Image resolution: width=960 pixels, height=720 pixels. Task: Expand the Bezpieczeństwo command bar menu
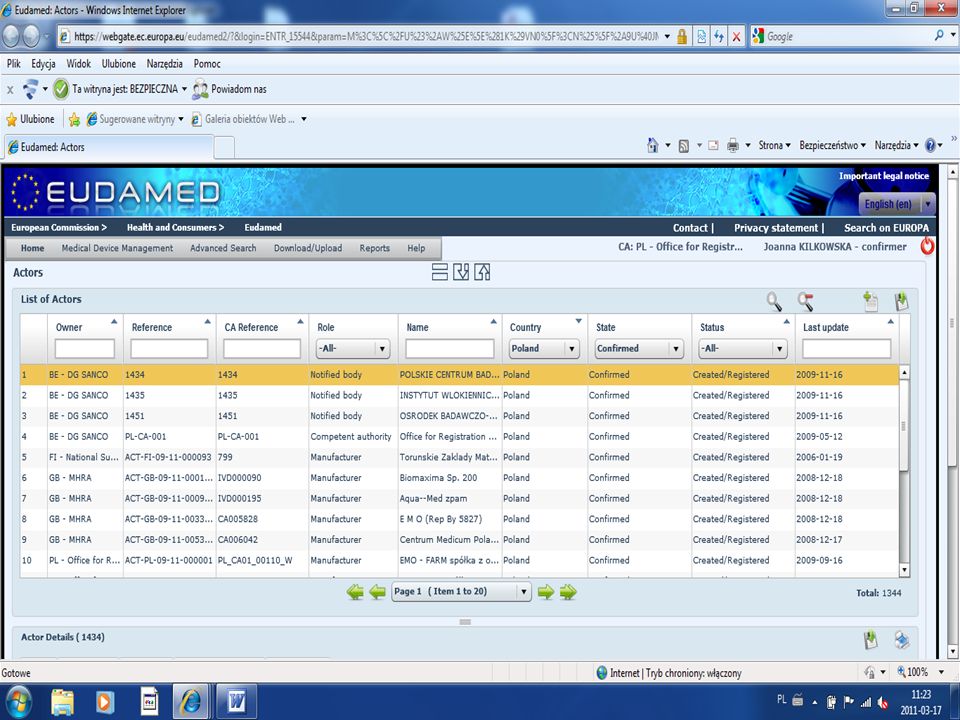[833, 145]
